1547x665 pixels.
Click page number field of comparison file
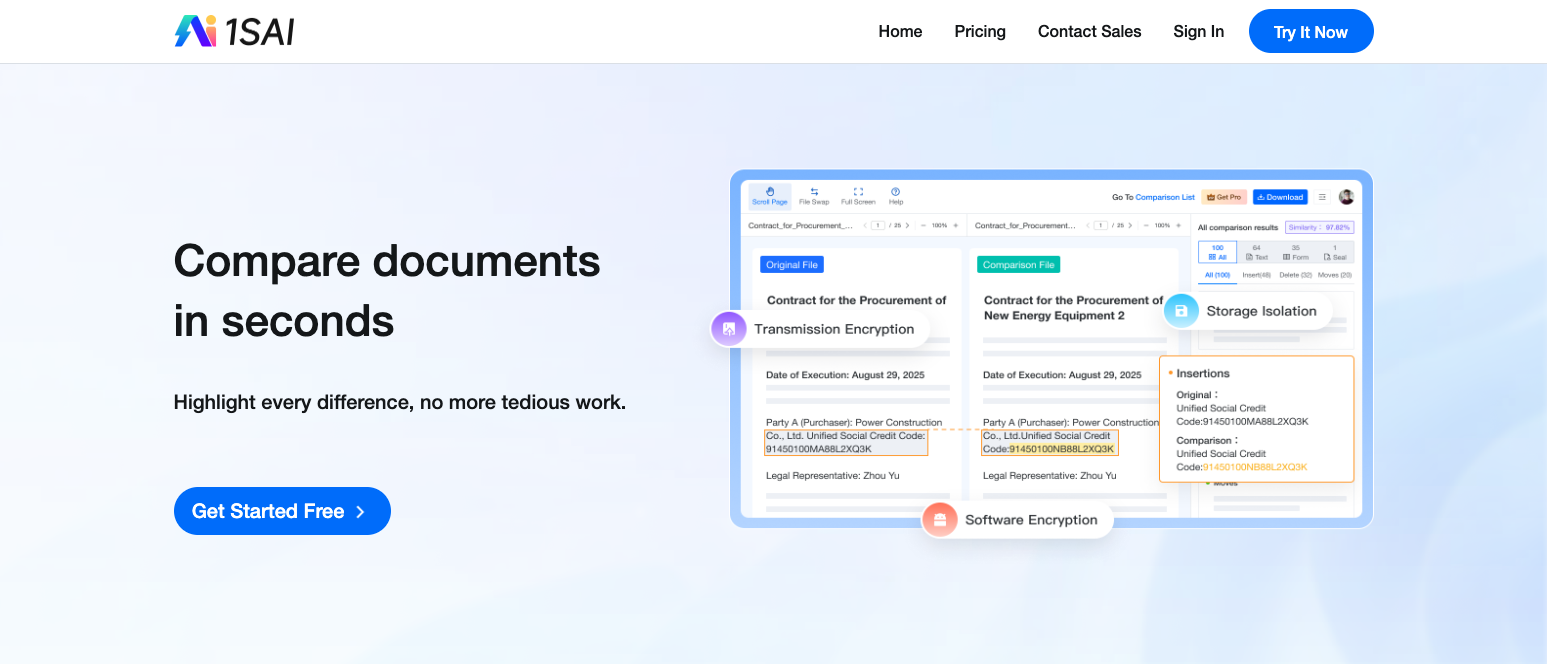pyautogui.click(x=1102, y=226)
